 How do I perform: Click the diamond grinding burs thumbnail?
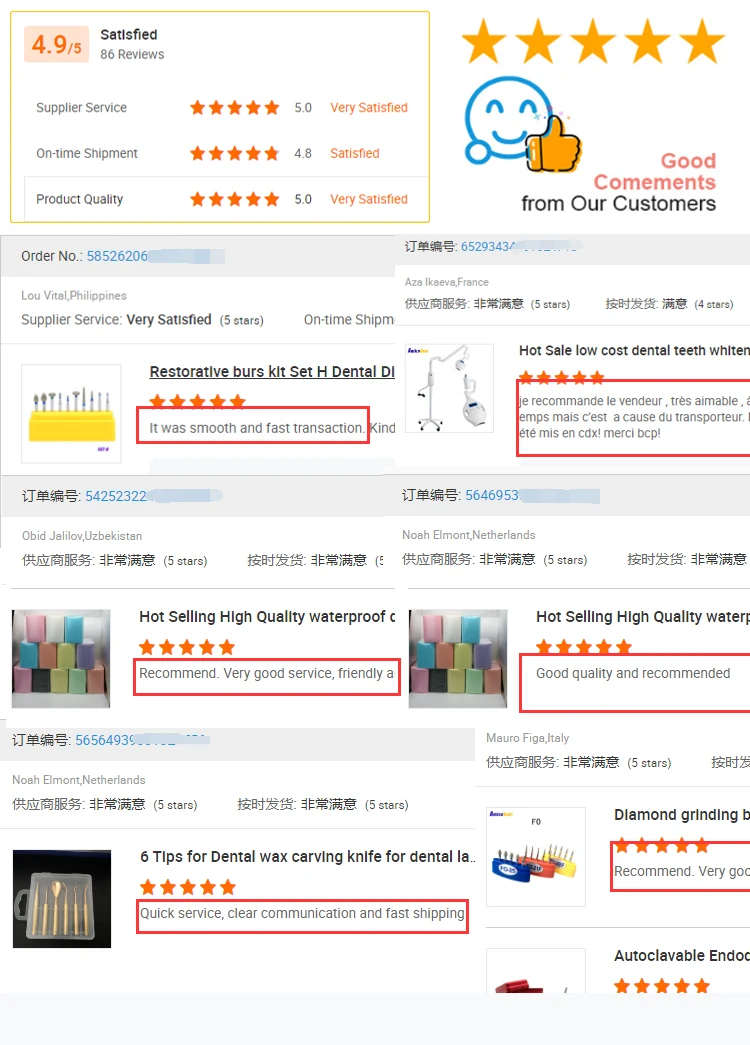tap(536, 856)
